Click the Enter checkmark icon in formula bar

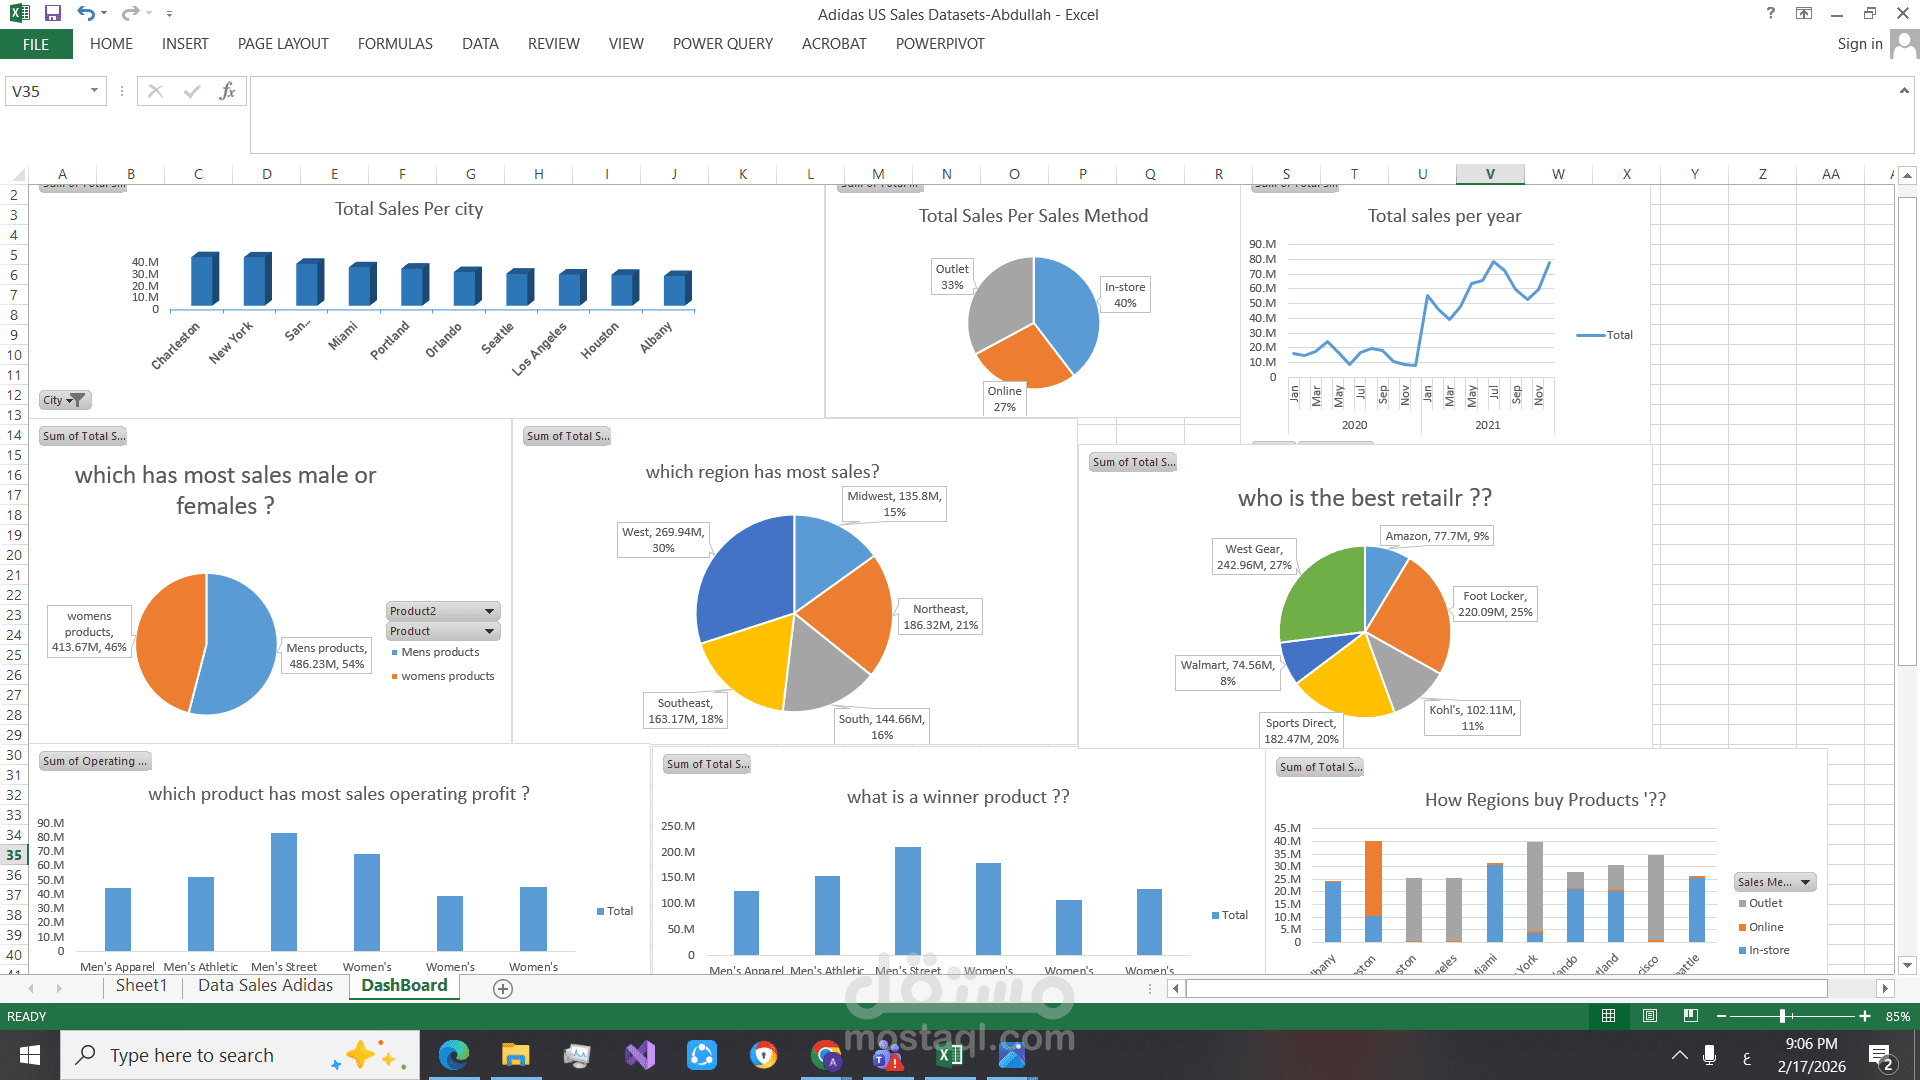191,91
